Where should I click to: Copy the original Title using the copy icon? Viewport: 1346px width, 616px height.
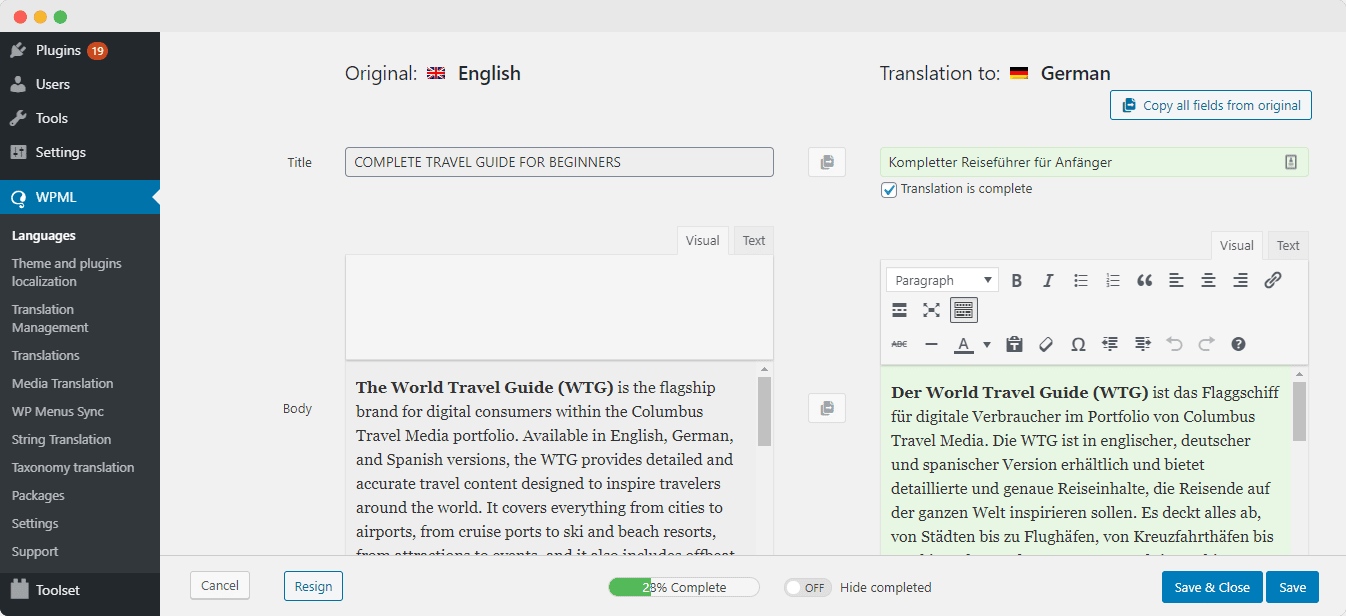point(826,161)
